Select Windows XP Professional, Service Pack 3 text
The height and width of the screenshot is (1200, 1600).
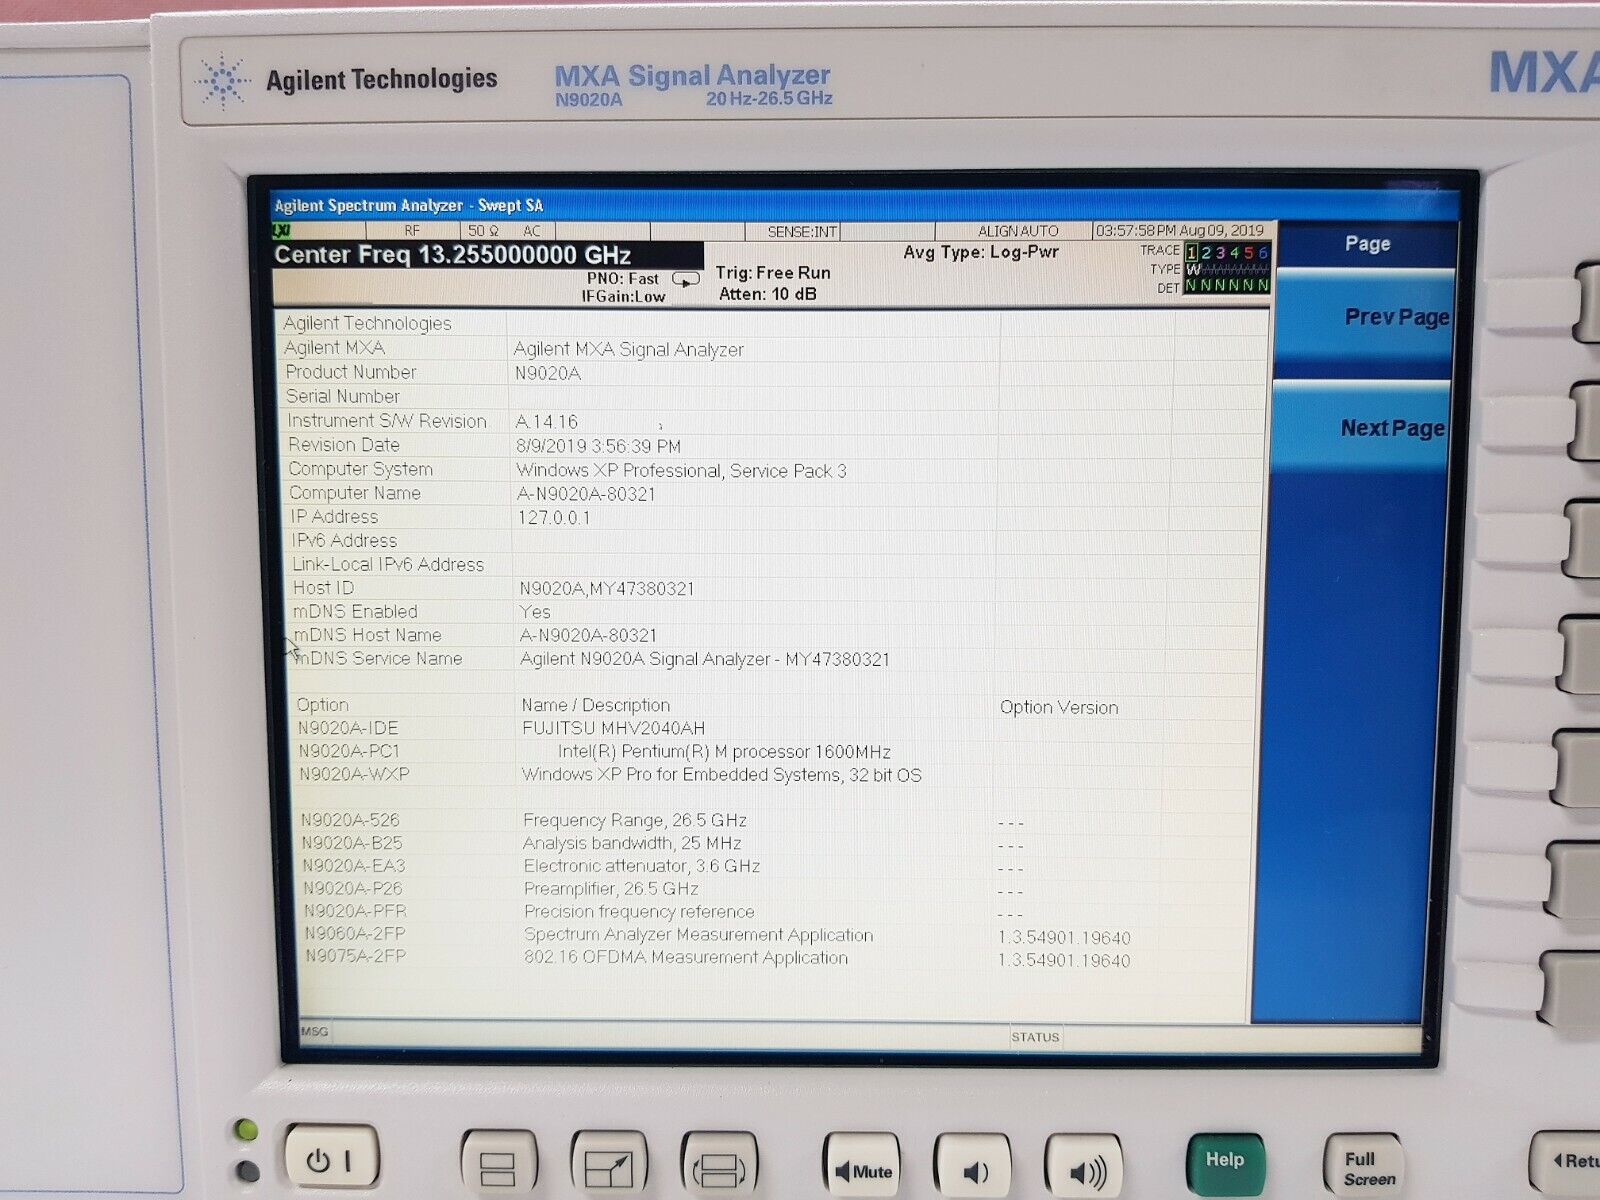(x=681, y=470)
